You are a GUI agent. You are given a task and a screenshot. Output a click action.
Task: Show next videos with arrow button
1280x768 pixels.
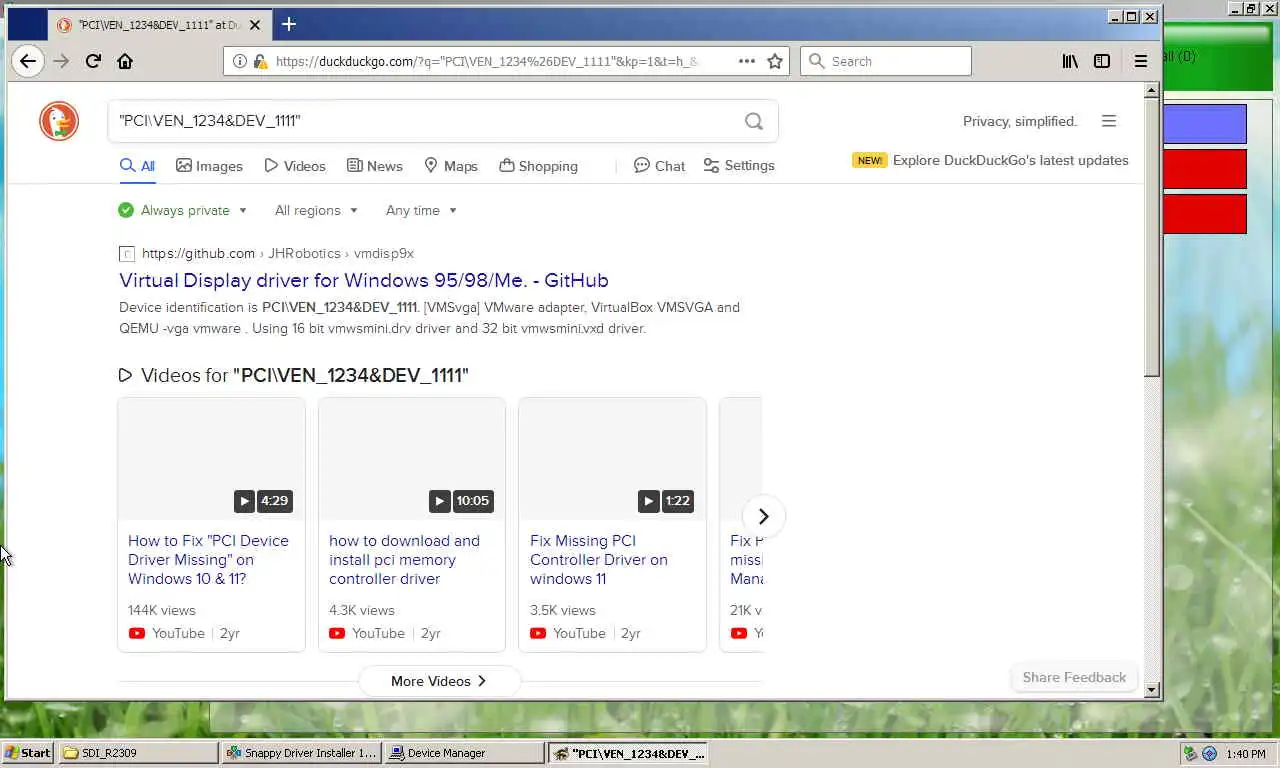click(763, 516)
